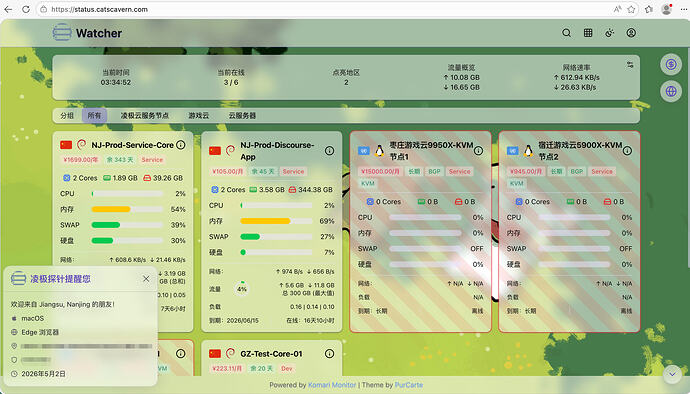The image size is (690, 394).
Task: Click the 4% traffic ring on Discourse-App
Action: (242, 289)
